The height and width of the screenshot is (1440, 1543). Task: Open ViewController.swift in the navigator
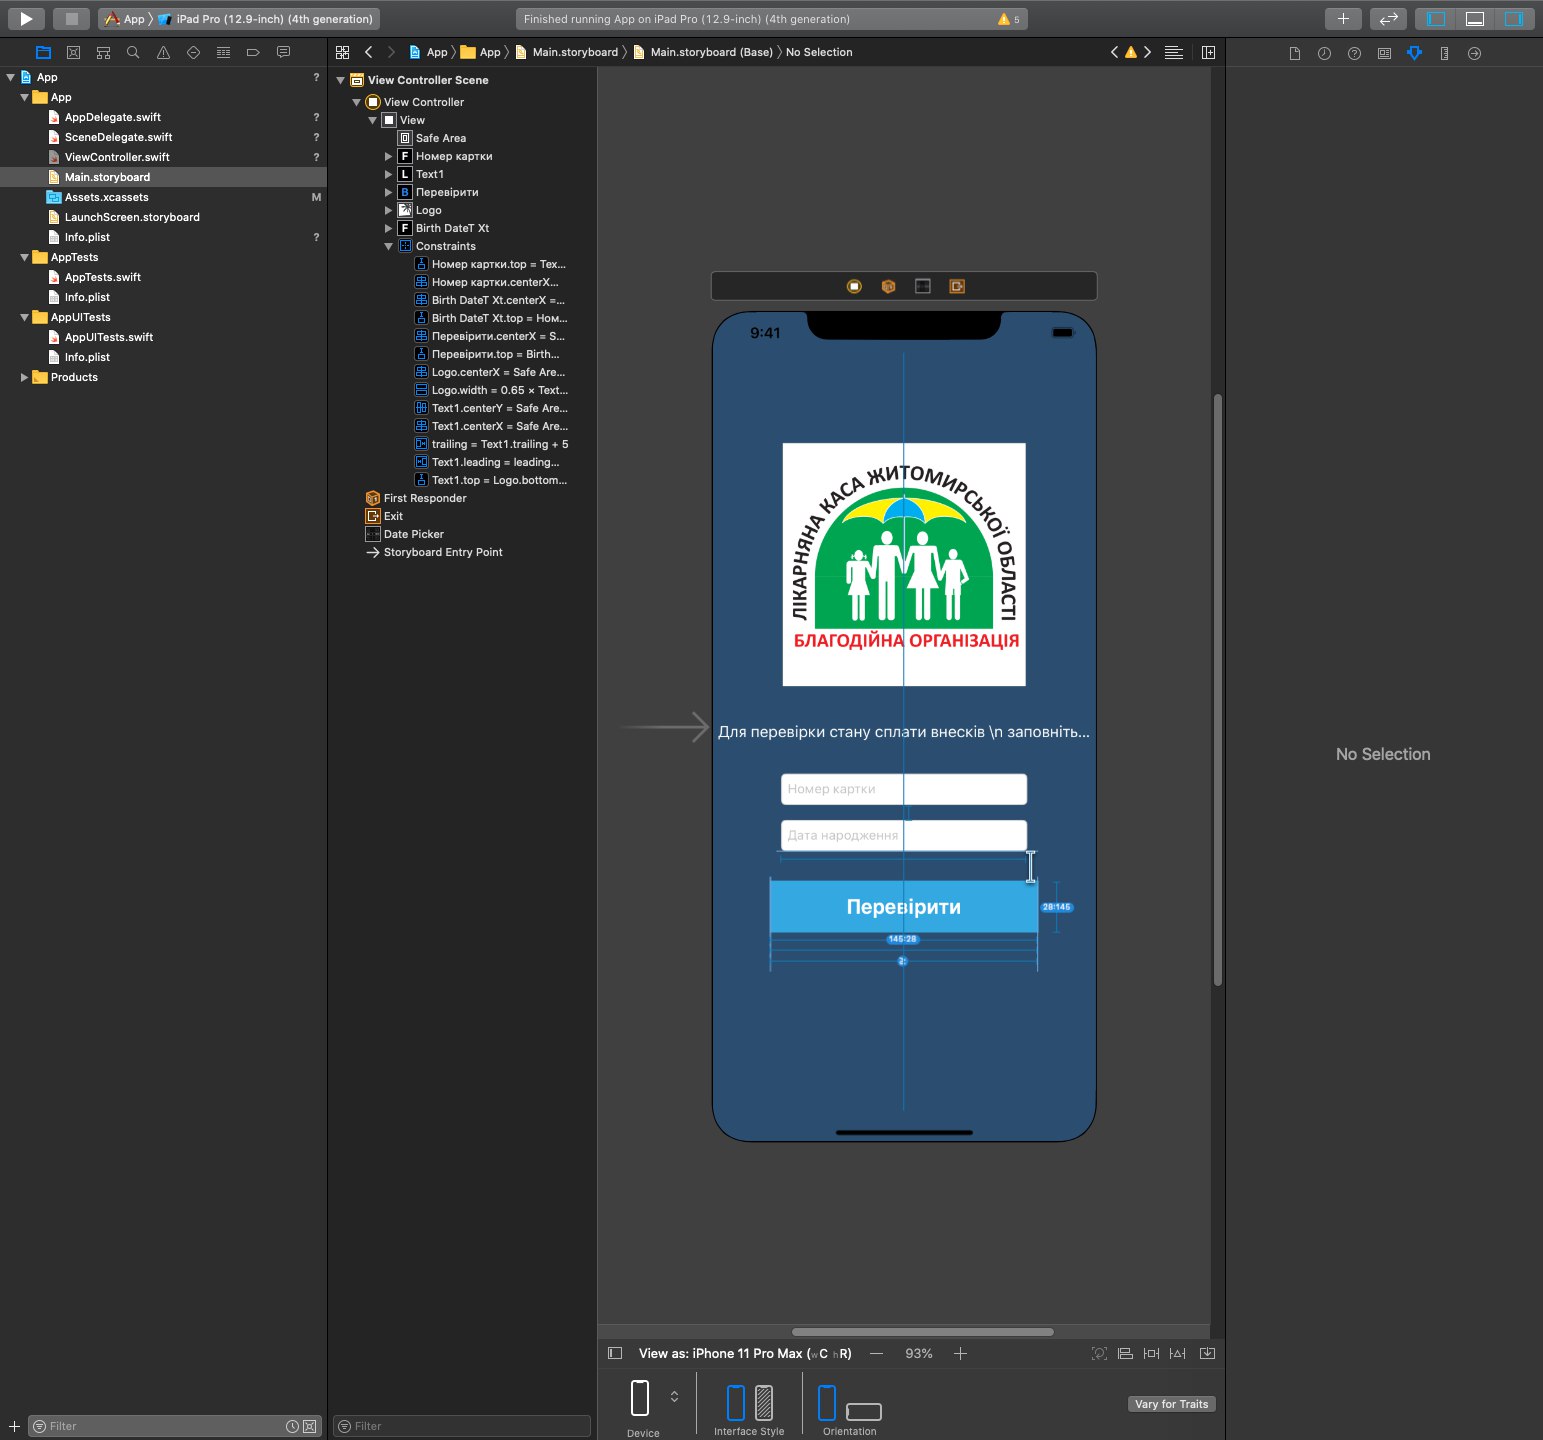(117, 157)
